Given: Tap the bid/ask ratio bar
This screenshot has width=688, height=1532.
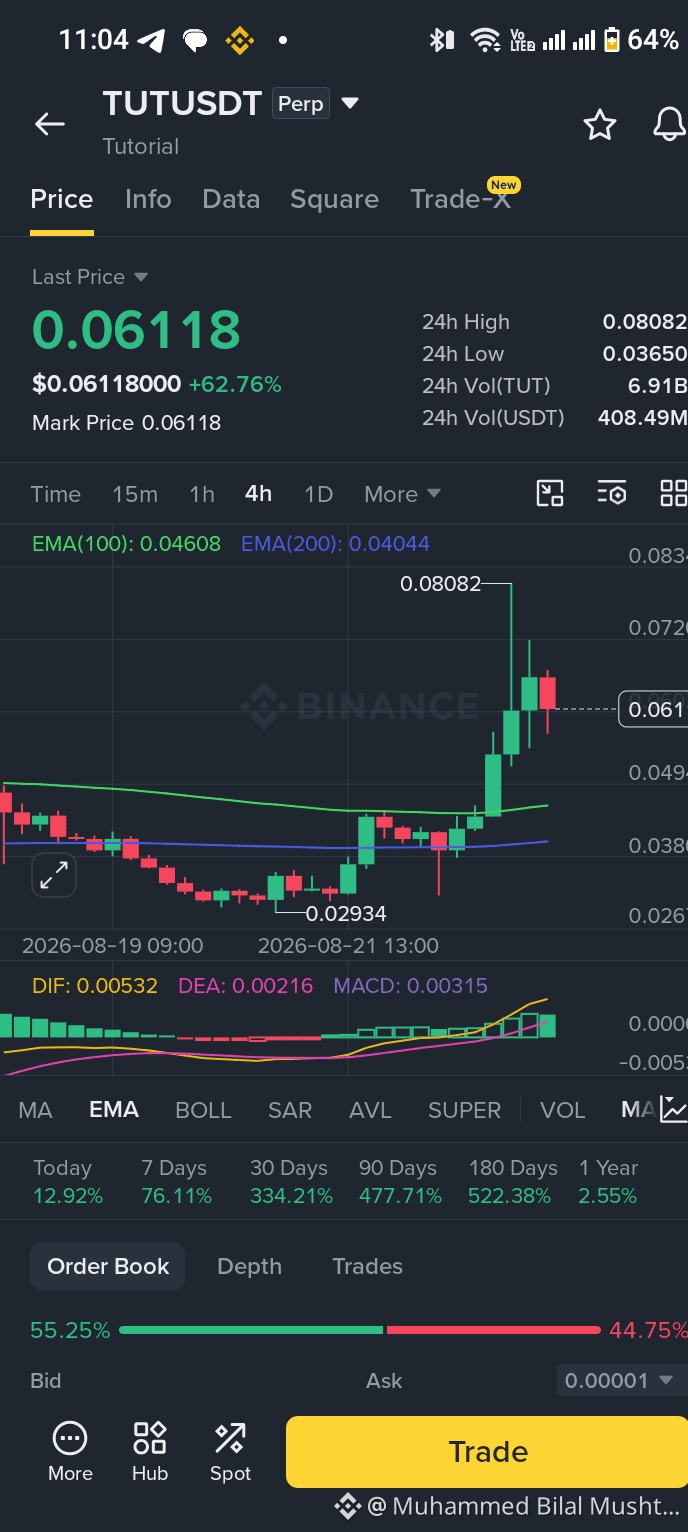Looking at the screenshot, I should (x=360, y=1330).
